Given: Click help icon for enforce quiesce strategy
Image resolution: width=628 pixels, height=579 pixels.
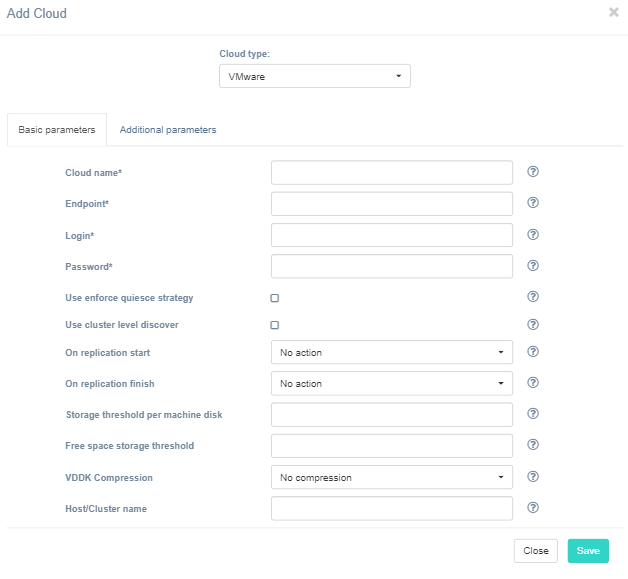Looking at the screenshot, I should (x=533, y=297).
